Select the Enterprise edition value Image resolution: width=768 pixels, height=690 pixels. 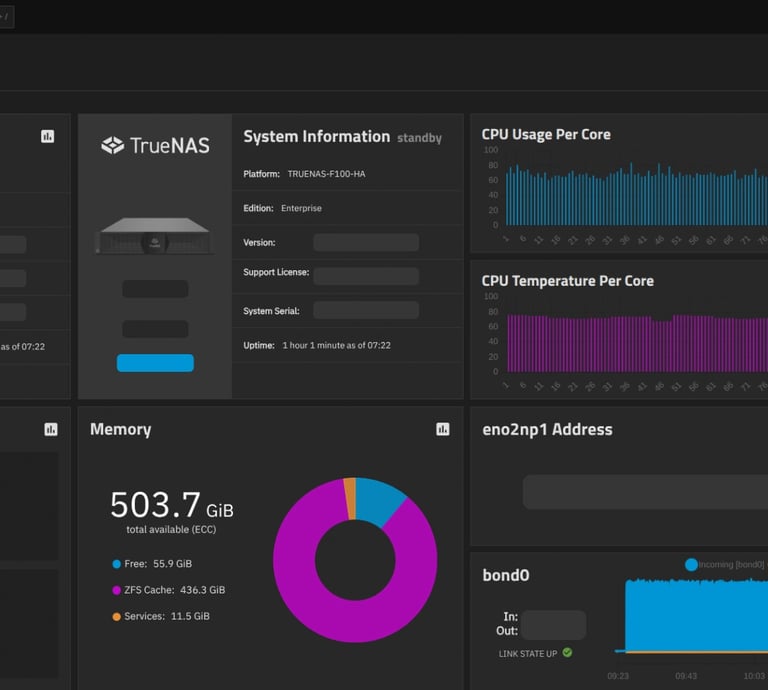click(x=301, y=208)
